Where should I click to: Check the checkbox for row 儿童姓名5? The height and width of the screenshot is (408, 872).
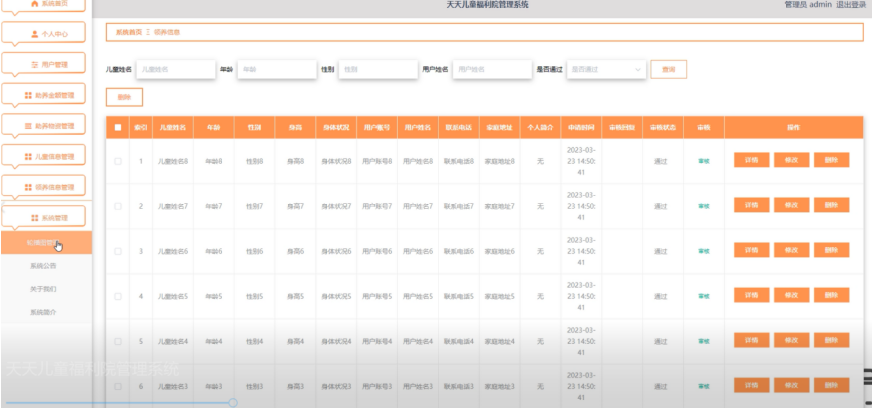pyautogui.click(x=118, y=296)
